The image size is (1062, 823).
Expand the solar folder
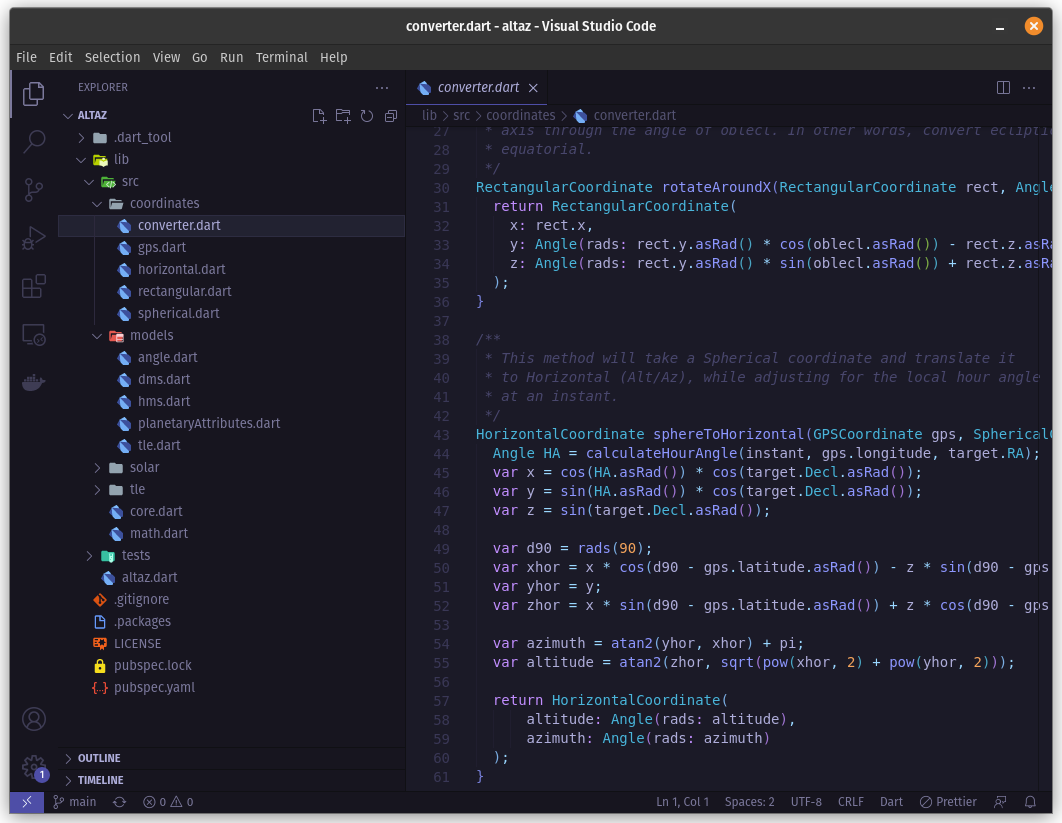(144, 467)
